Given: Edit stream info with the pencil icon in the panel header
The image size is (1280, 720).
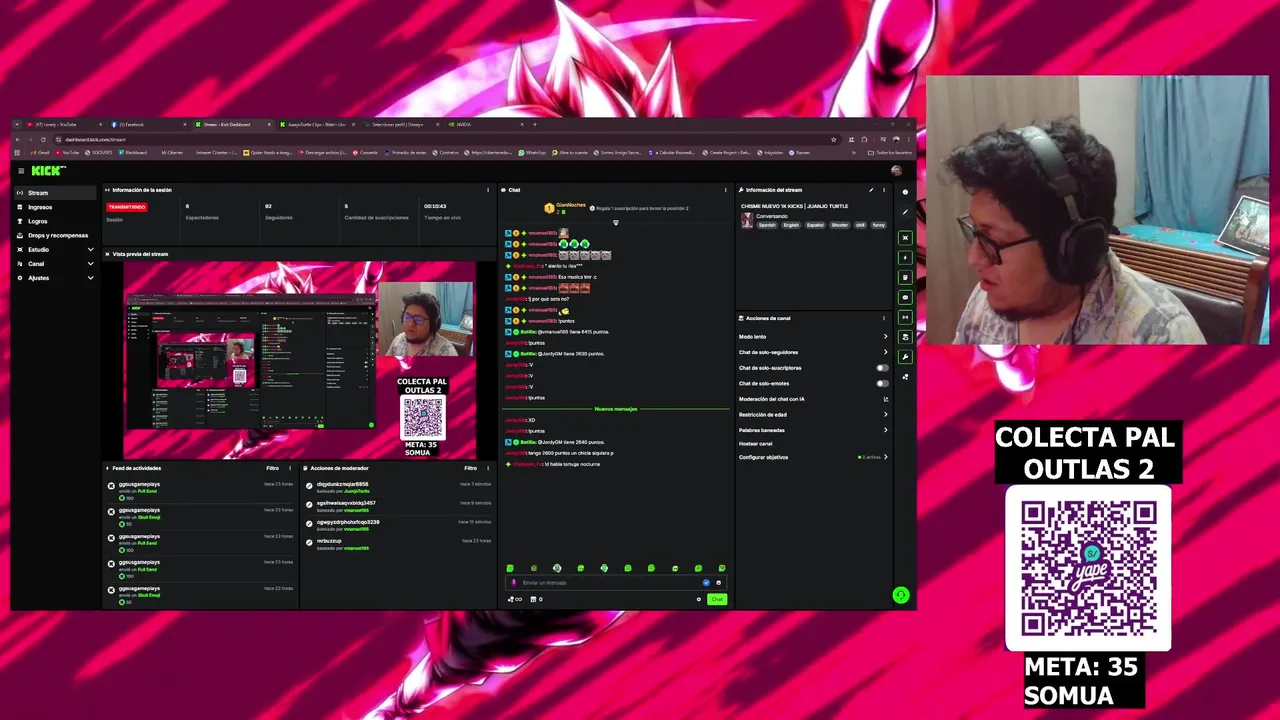Looking at the screenshot, I should point(871,190).
